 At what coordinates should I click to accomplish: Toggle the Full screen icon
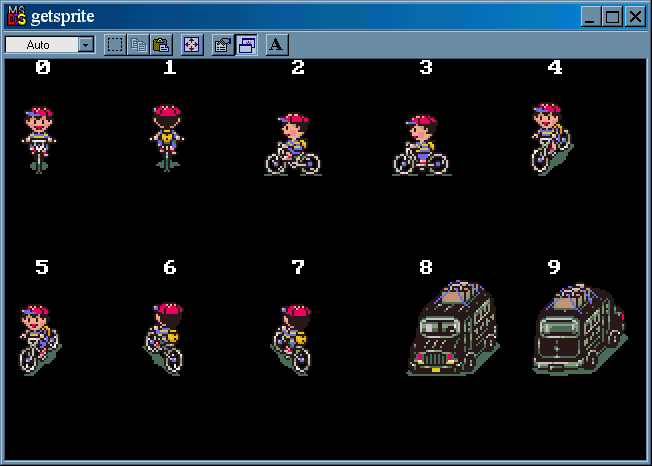click(x=192, y=44)
